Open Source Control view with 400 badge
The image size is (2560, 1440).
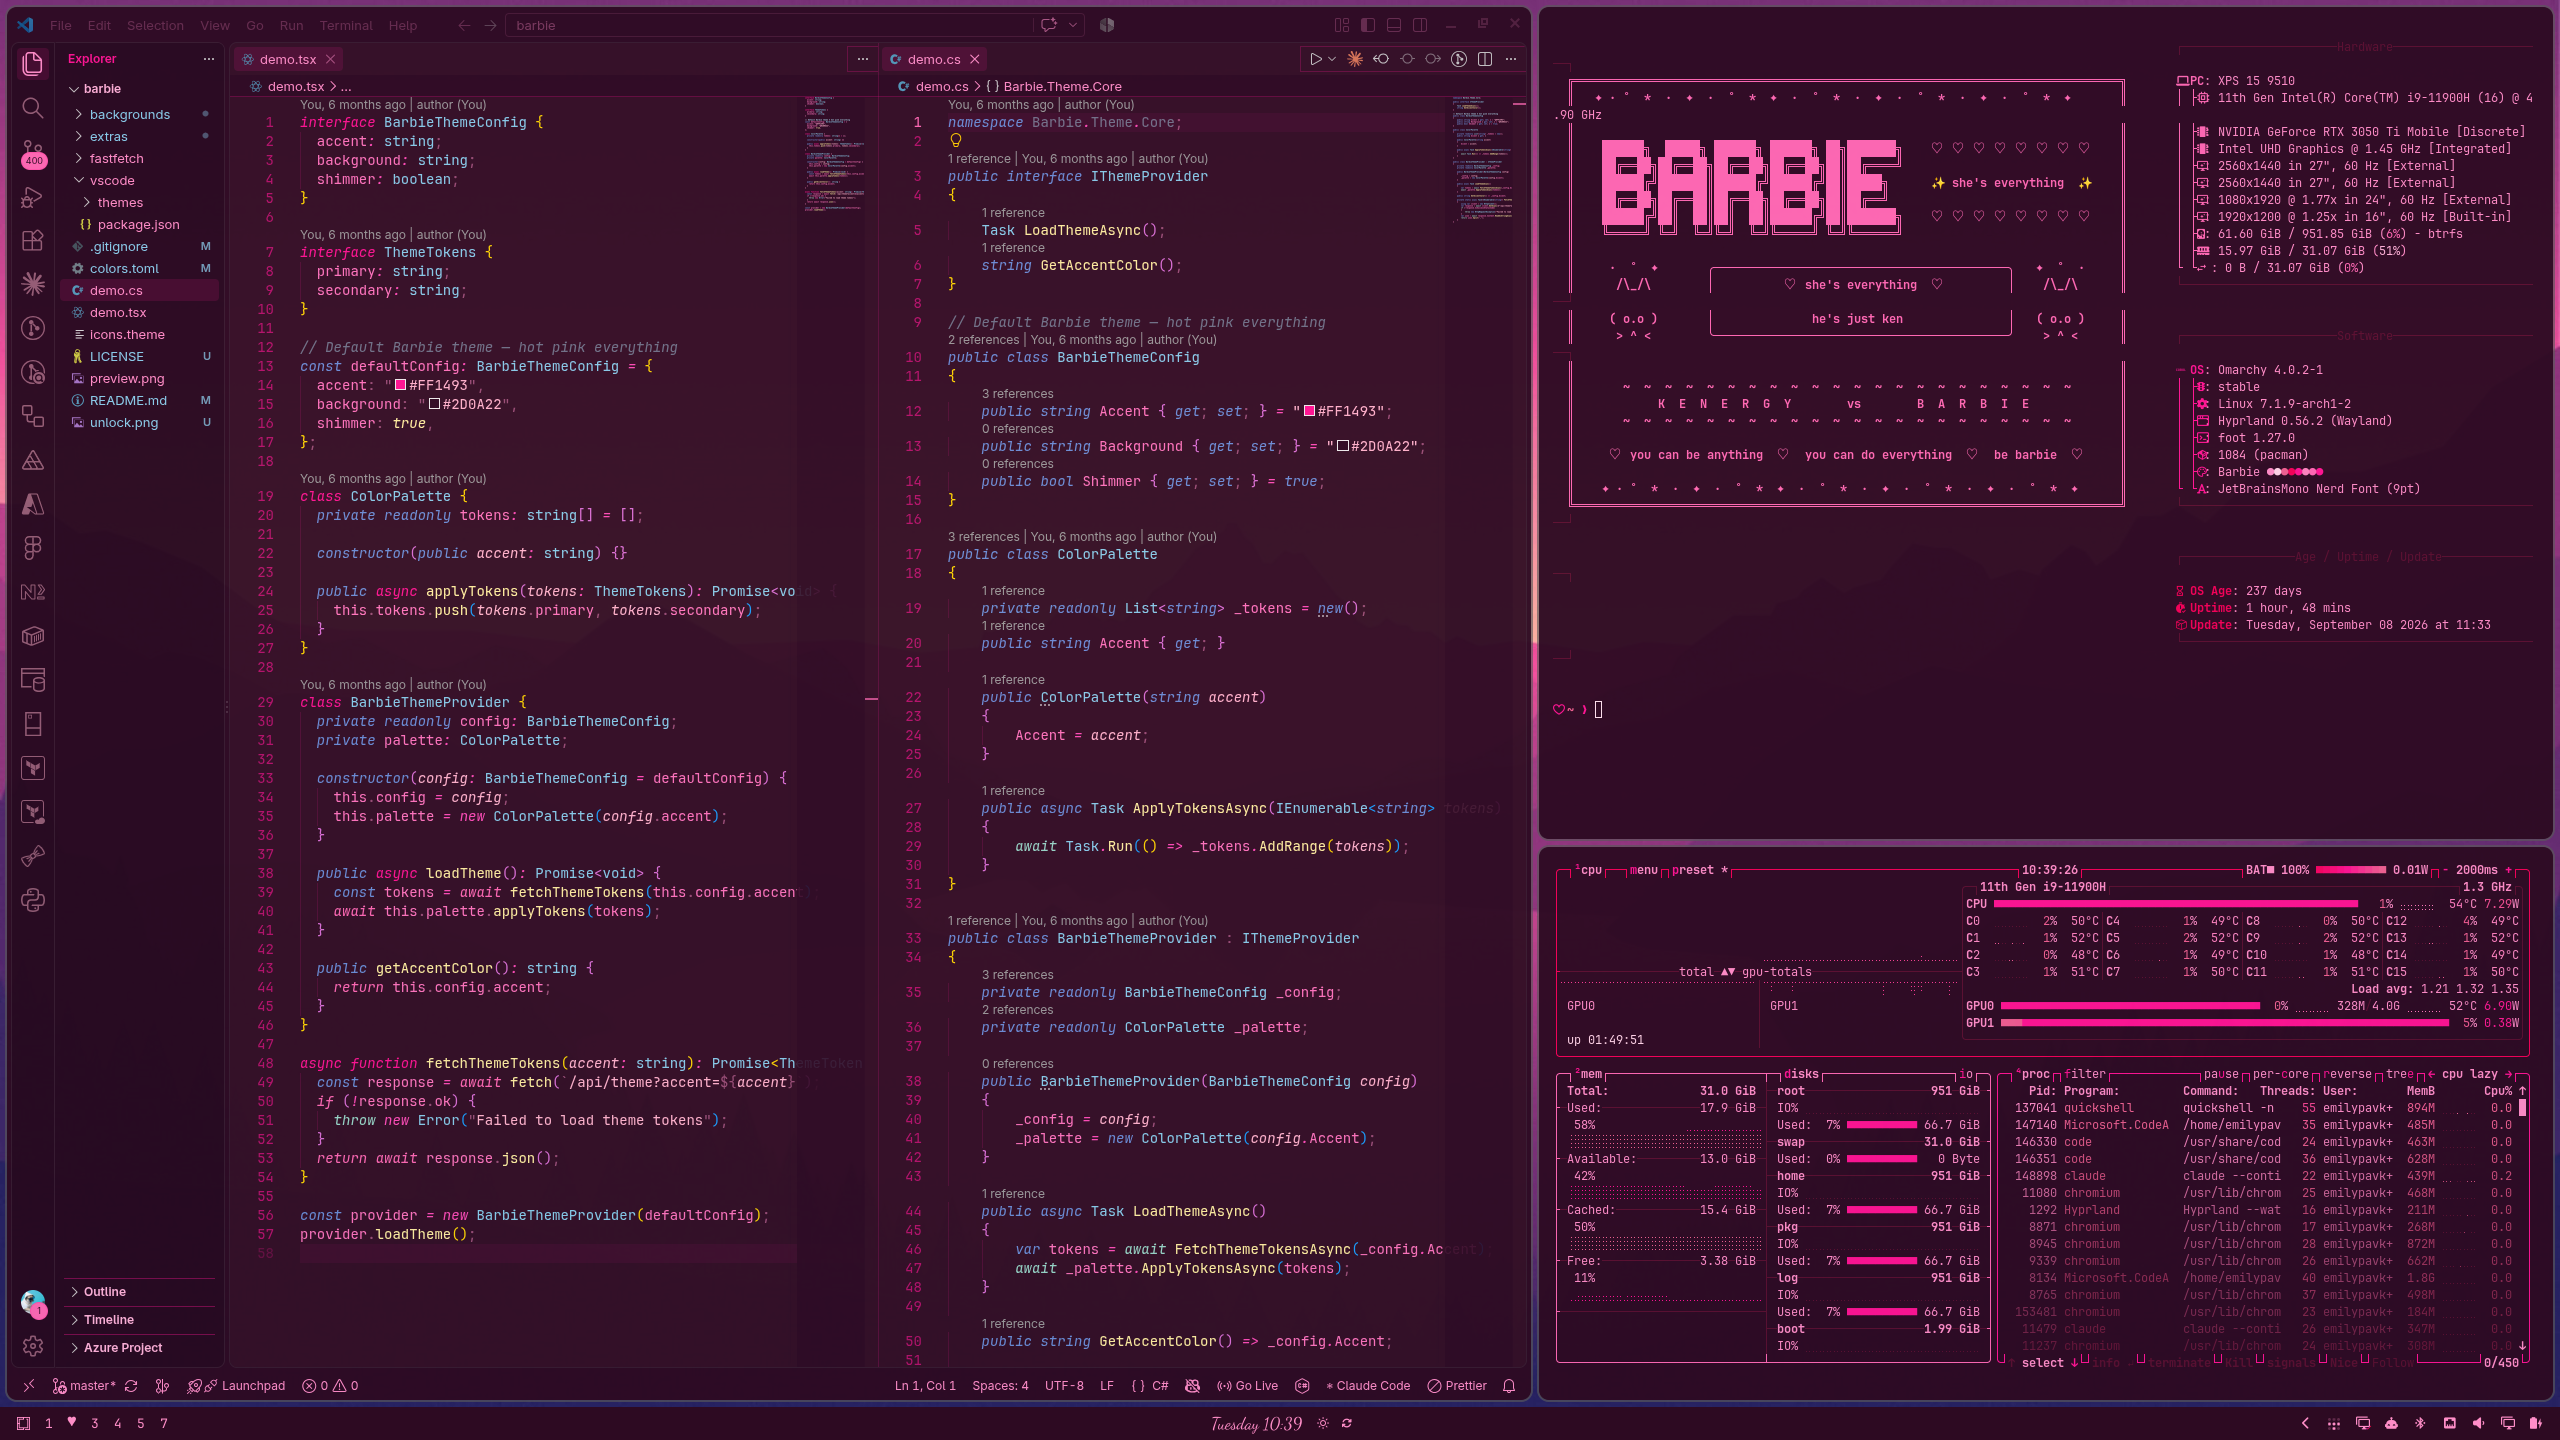33,152
